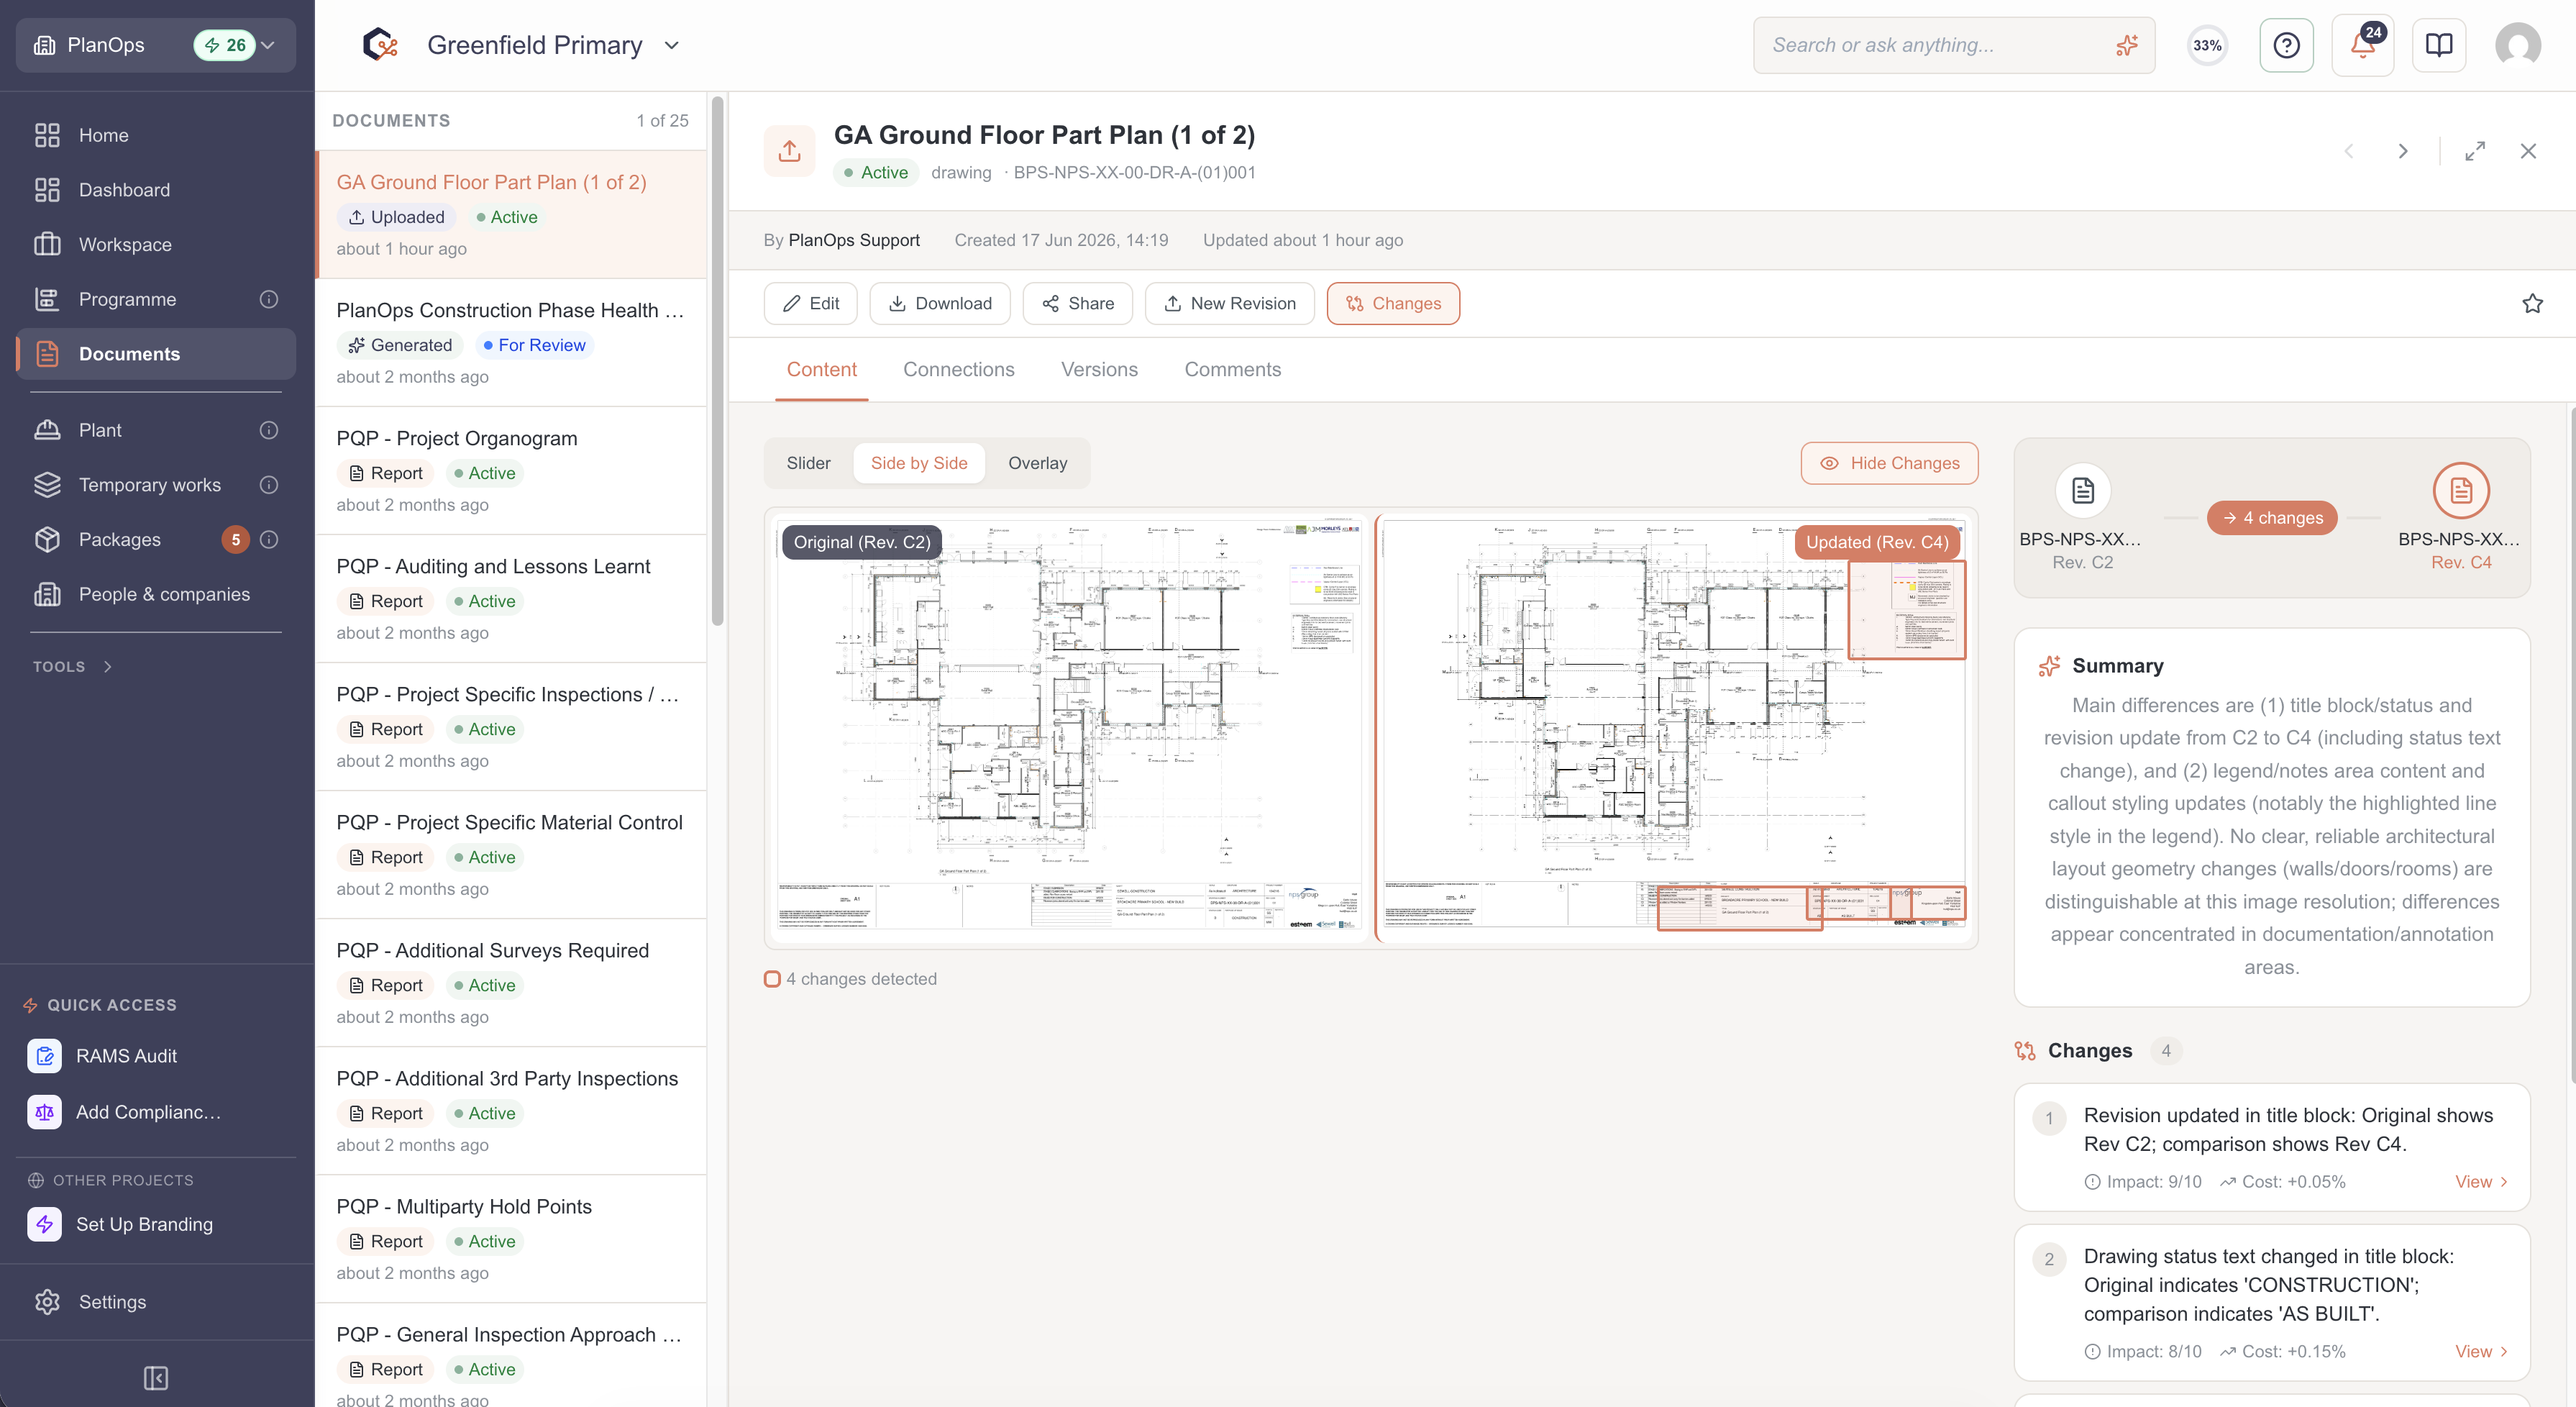The width and height of the screenshot is (2576, 1407).
Task: Click the Greenfield Primary project logo
Action: click(x=380, y=45)
